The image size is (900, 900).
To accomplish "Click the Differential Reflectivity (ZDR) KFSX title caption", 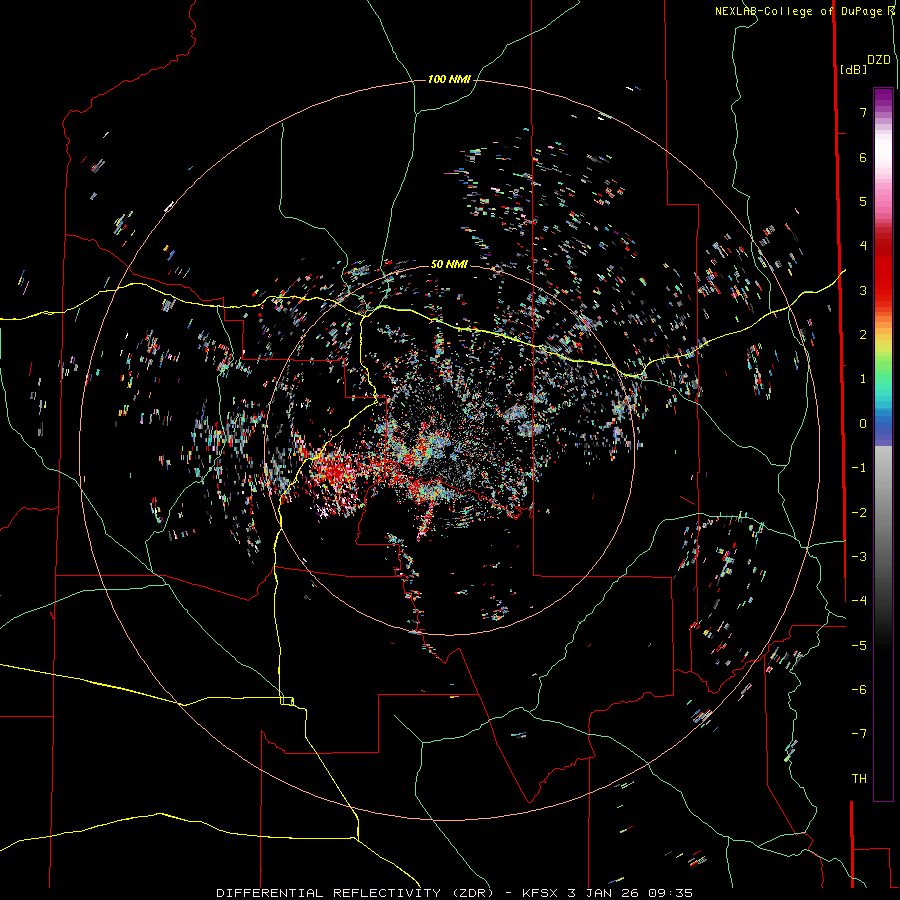I will pyautogui.click(x=455, y=893).
